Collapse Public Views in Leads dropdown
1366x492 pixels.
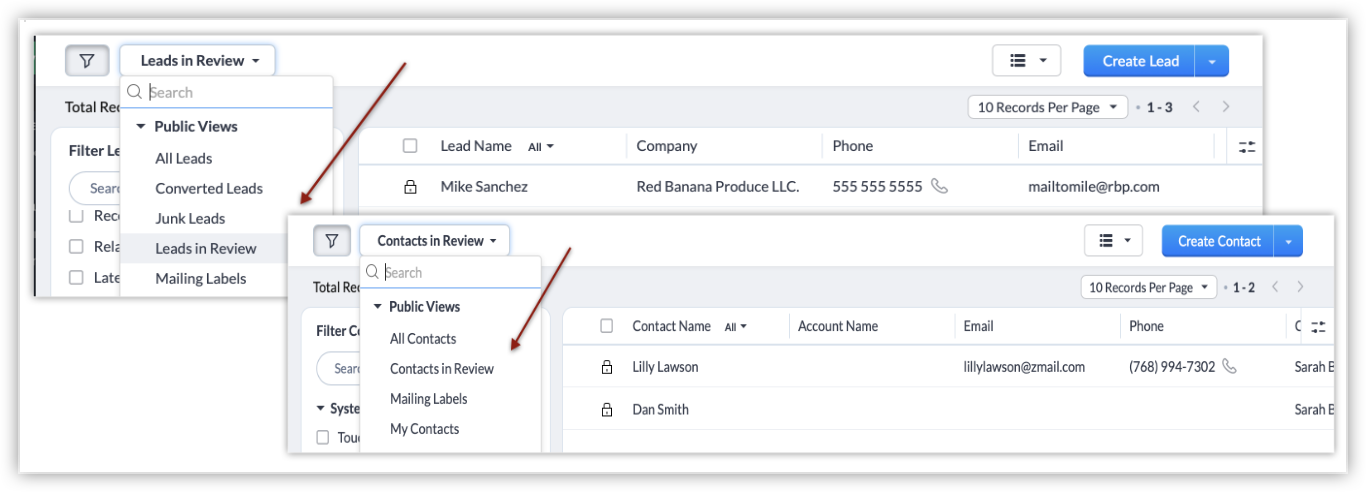[x=141, y=127]
